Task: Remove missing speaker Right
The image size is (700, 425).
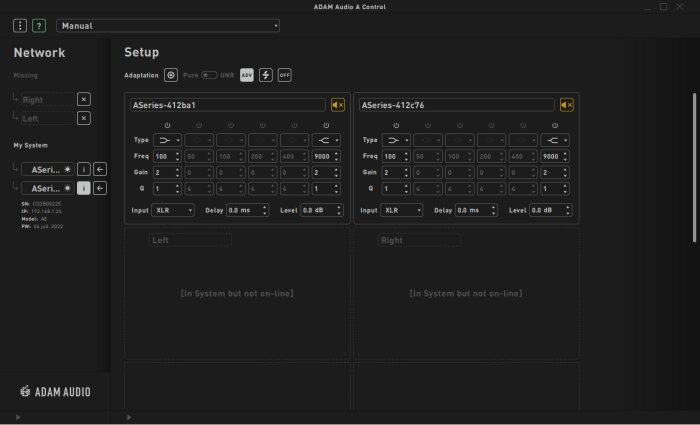Action: (x=83, y=99)
